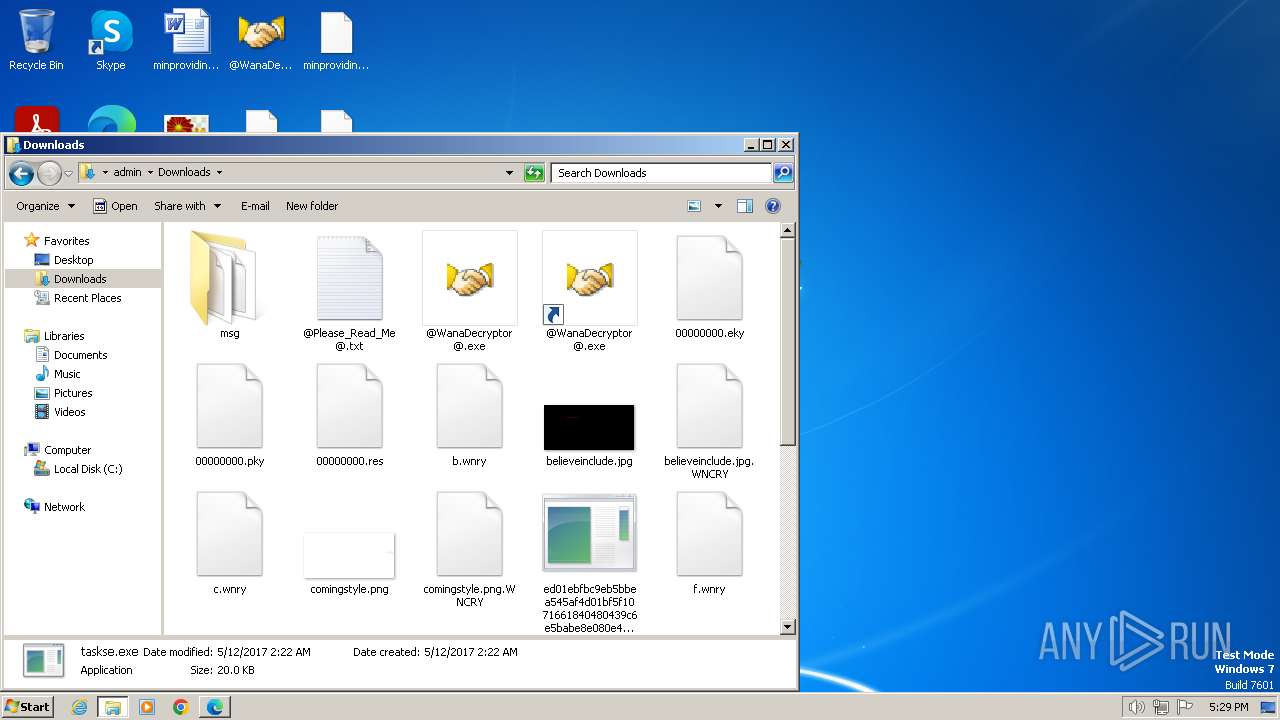Click the volume speaker tray icon
The width and height of the screenshot is (1280, 720).
click(x=1136, y=707)
